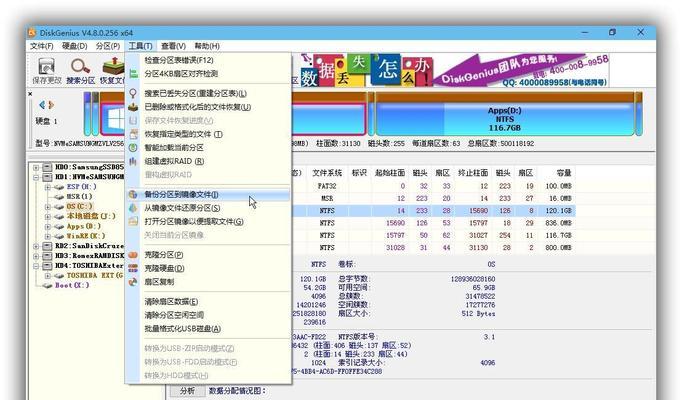The height and width of the screenshot is (400, 682).
Task: Click the HD2 SanDisk Cruzer disk icon
Action: [47, 246]
